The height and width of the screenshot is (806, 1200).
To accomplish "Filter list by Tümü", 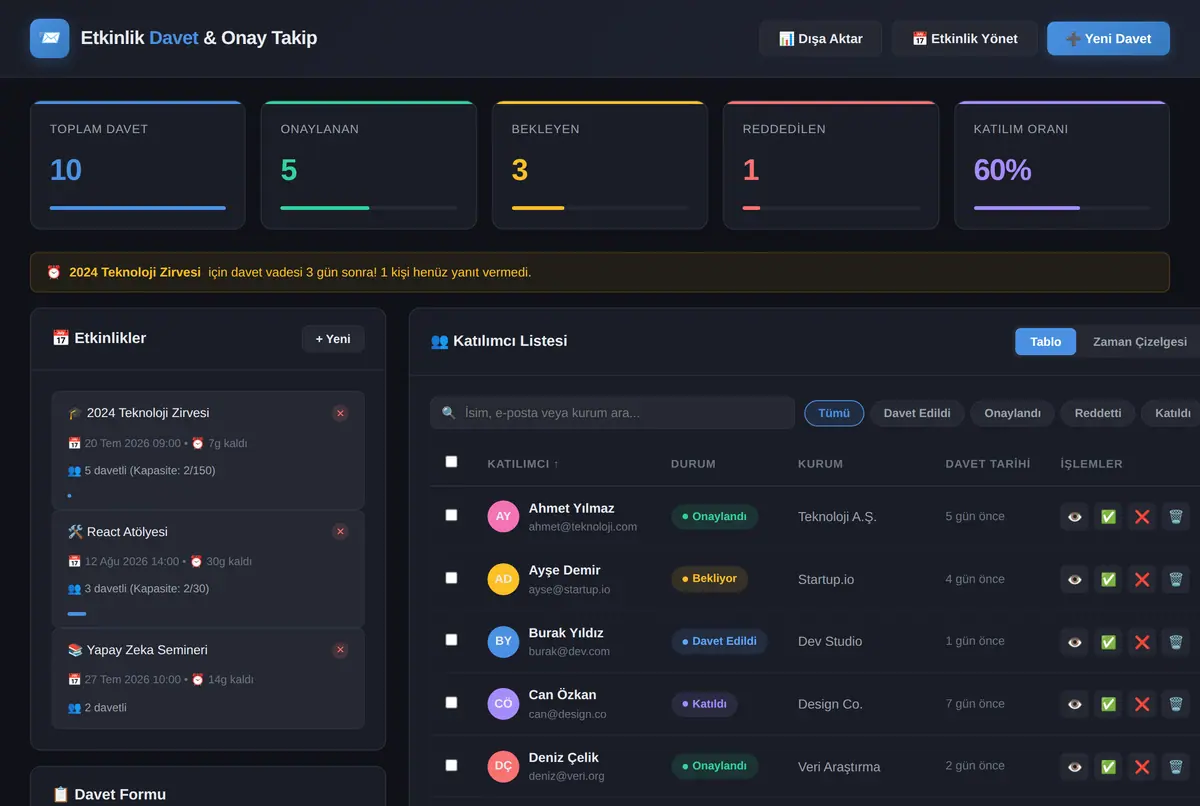I will (x=834, y=413).
